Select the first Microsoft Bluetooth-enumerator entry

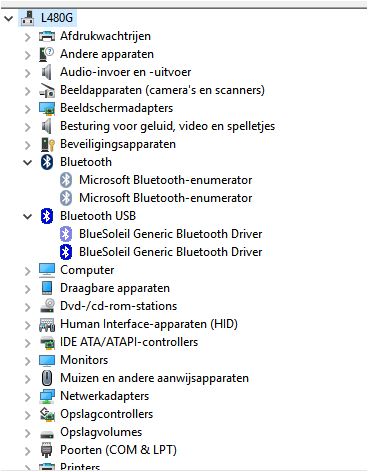click(x=165, y=180)
